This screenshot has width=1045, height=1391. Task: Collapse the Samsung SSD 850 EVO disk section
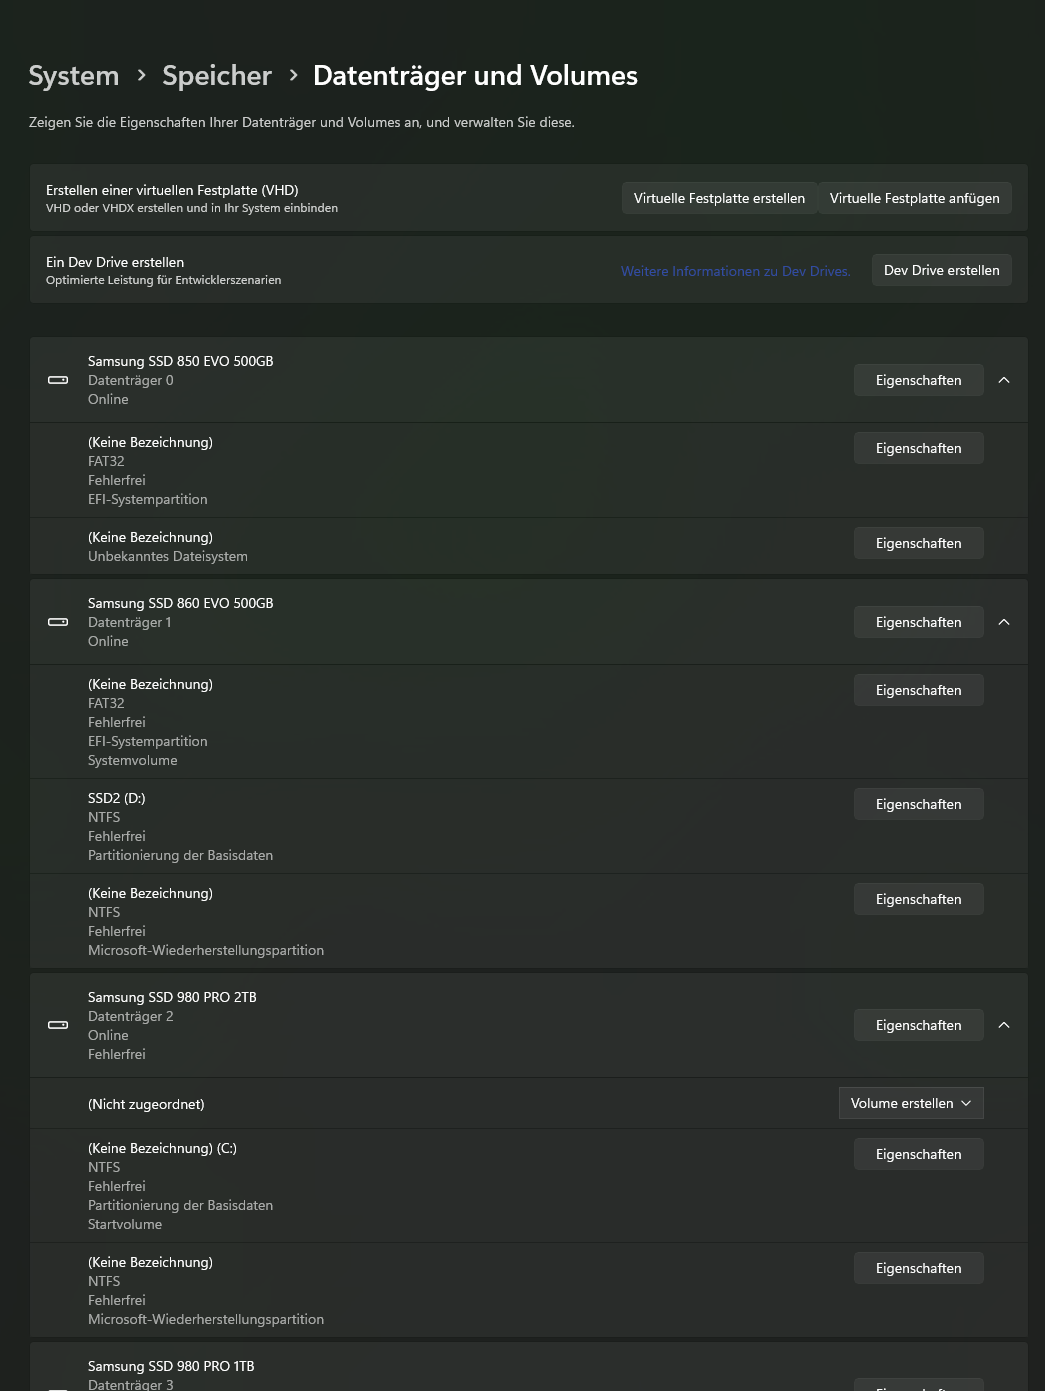tap(1004, 380)
